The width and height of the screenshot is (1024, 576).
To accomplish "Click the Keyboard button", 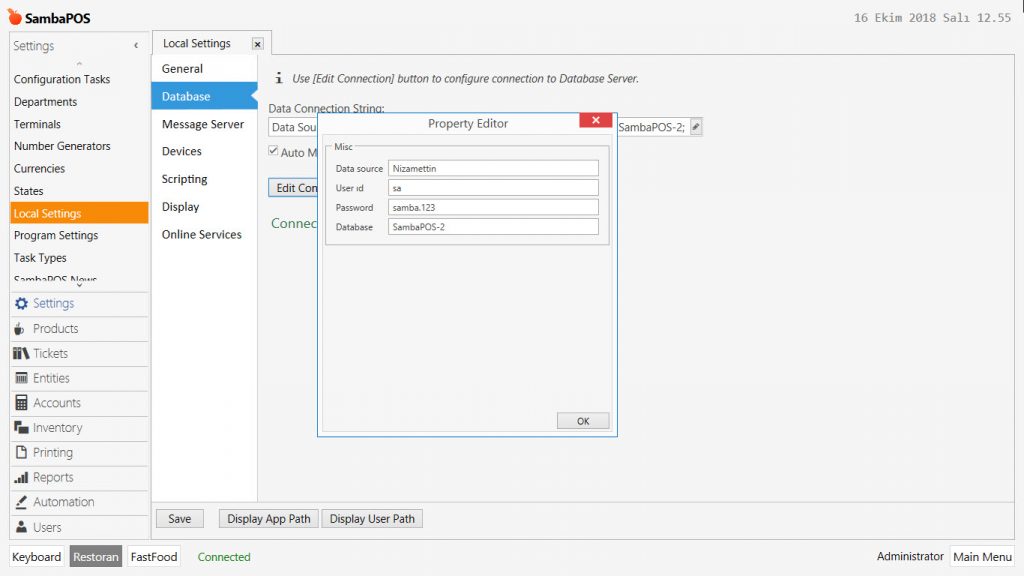I will coord(37,556).
